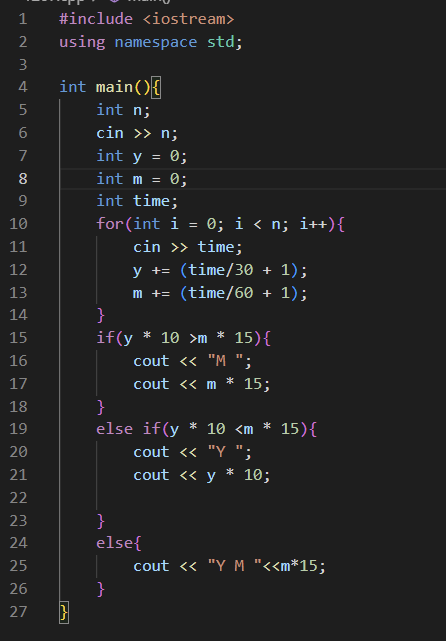Click empty line number 22 in the gutter

[x=18, y=498]
